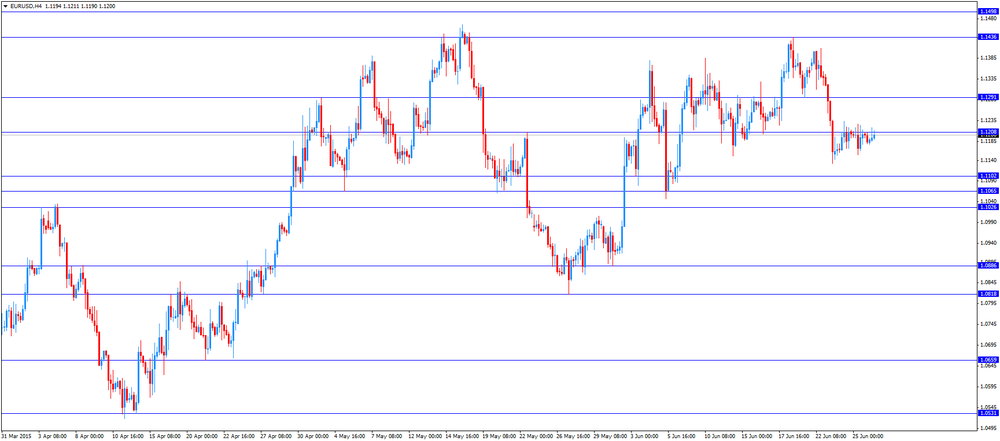
Task: Select the 1.1291 horizontal line price label
Action: point(987,97)
